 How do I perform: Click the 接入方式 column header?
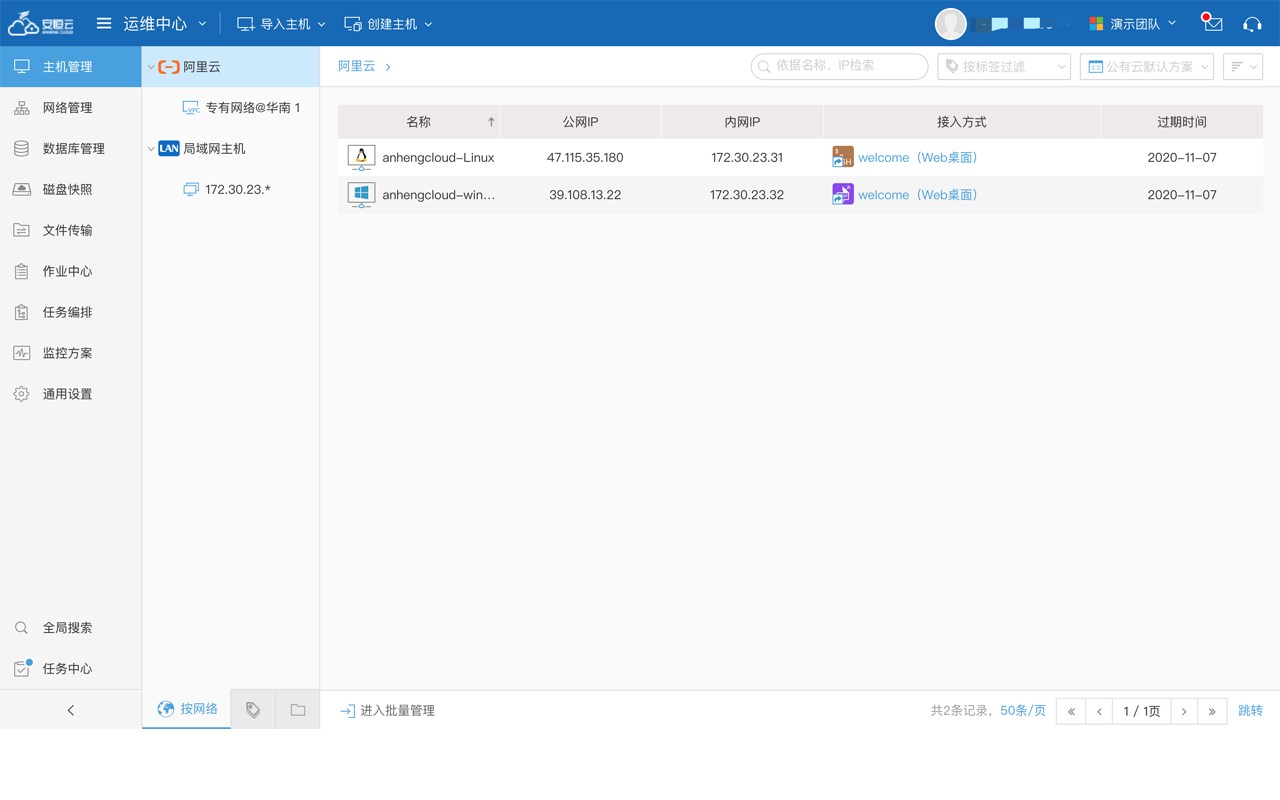(x=962, y=122)
